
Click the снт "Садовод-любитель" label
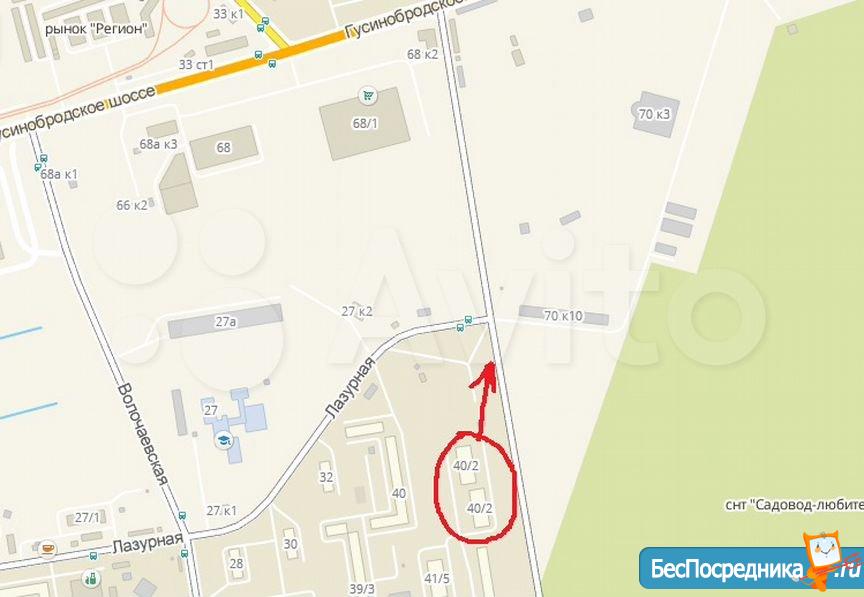795,504
